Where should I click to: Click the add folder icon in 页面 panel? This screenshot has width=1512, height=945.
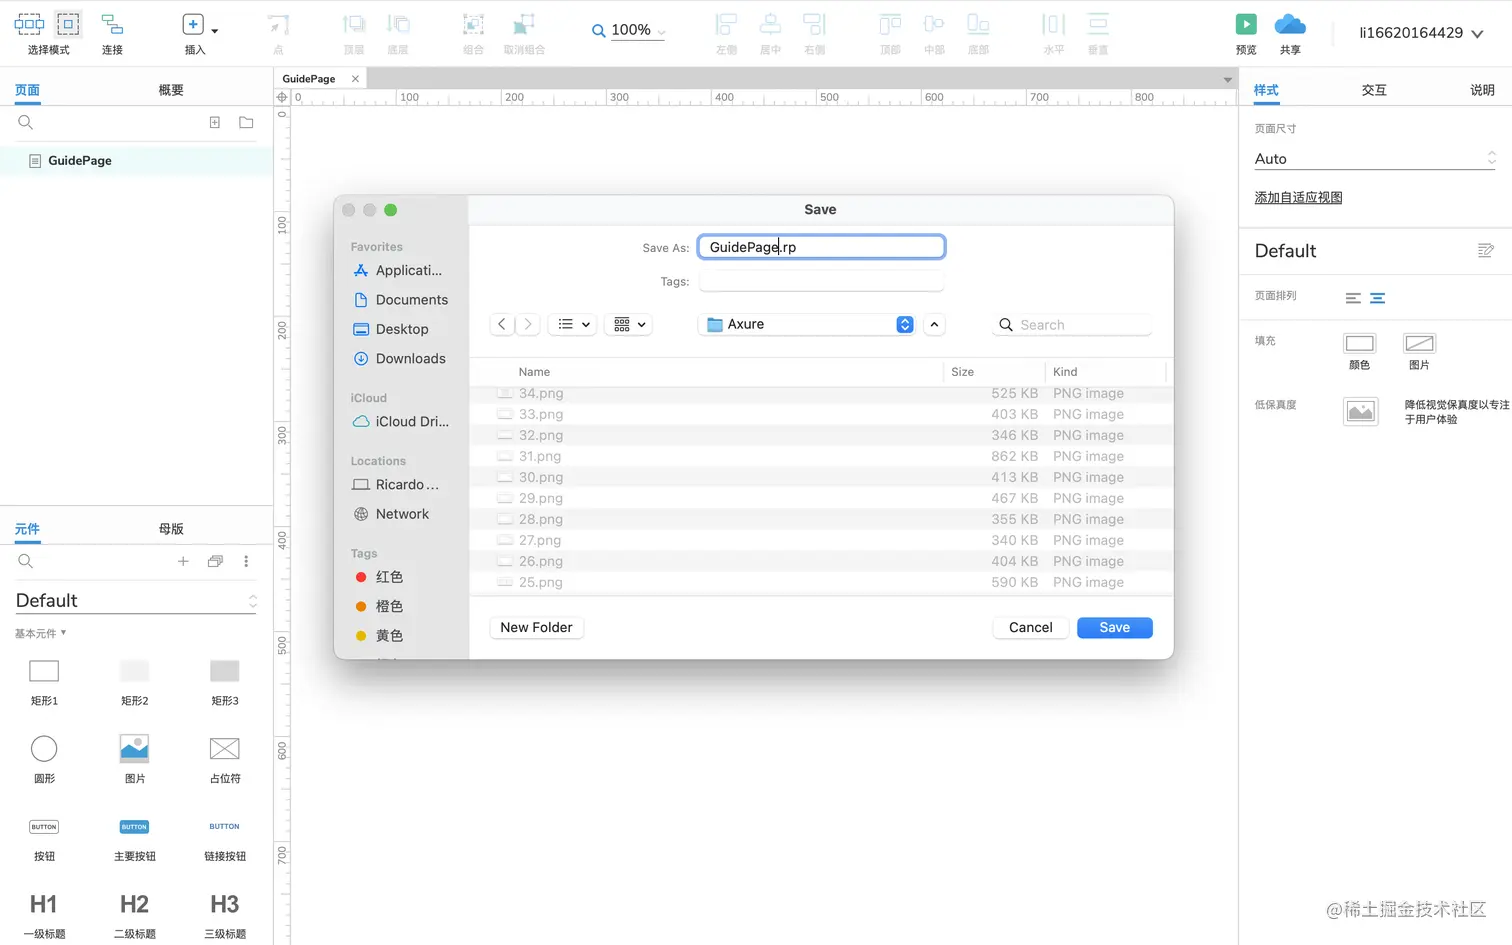click(246, 122)
